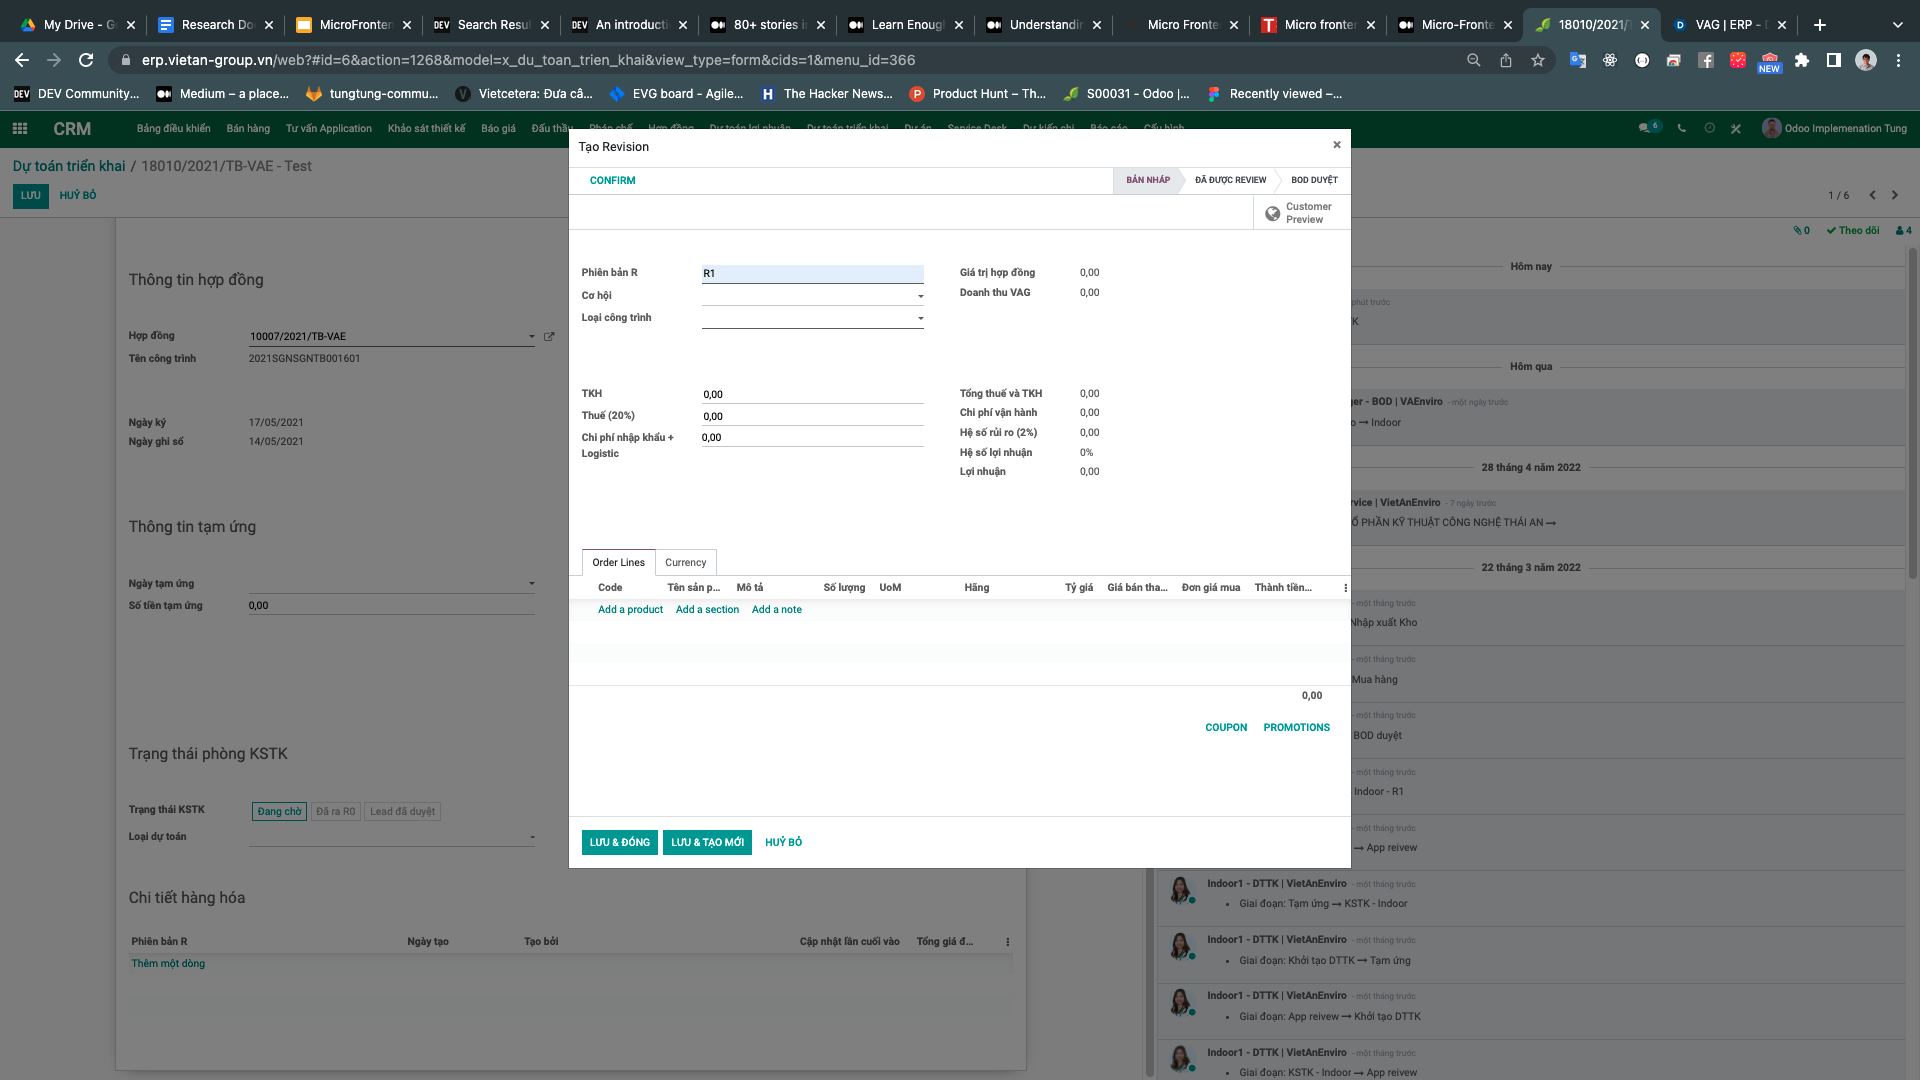Open the external link icon next to Hợp đồng
Image resolution: width=1920 pixels, height=1080 pixels.
point(549,337)
